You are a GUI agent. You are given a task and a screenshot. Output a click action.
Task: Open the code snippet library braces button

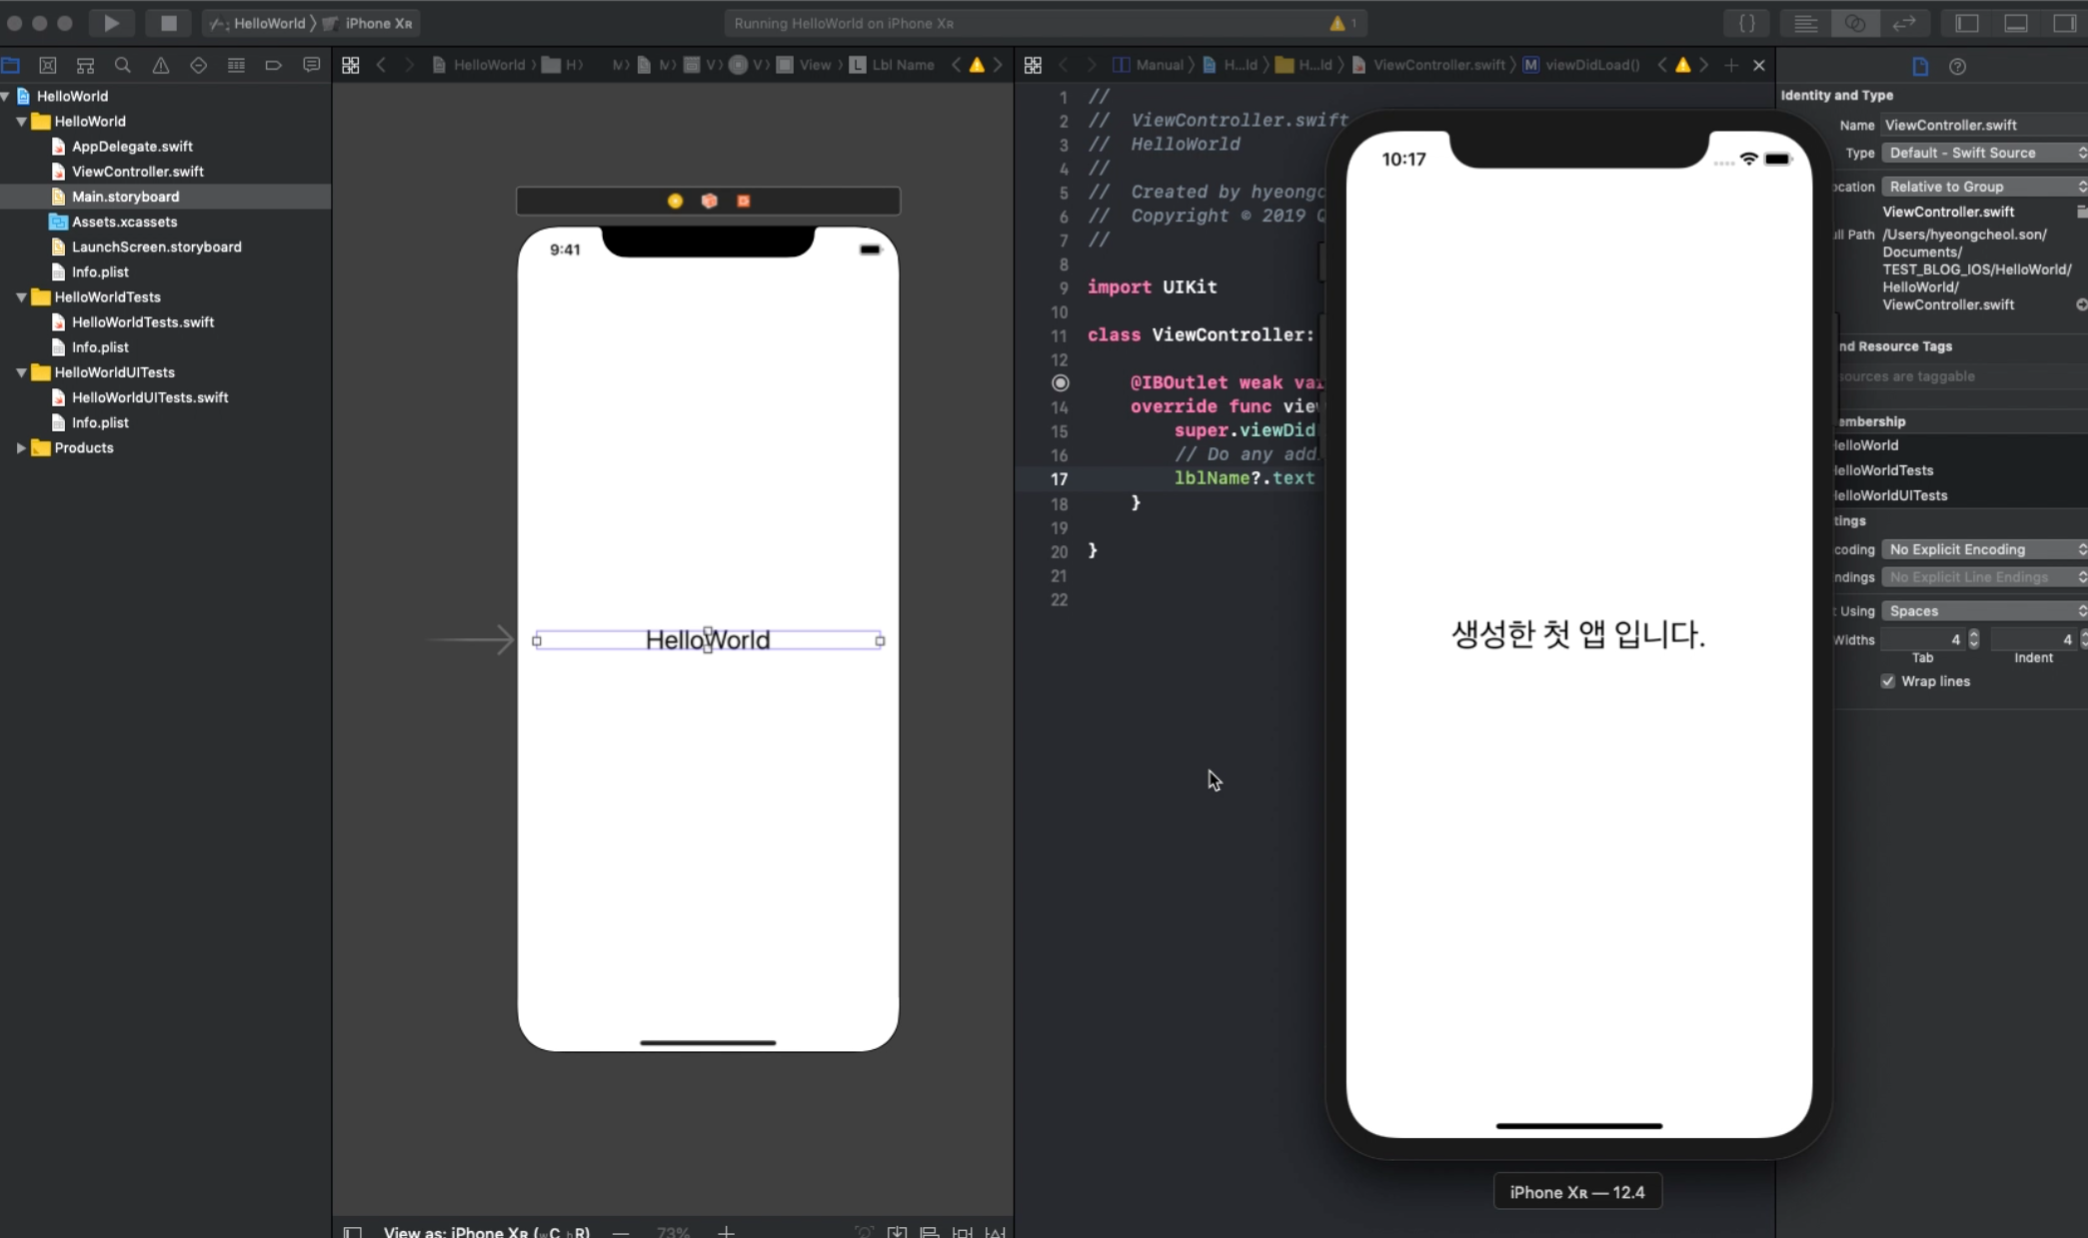coord(1746,23)
